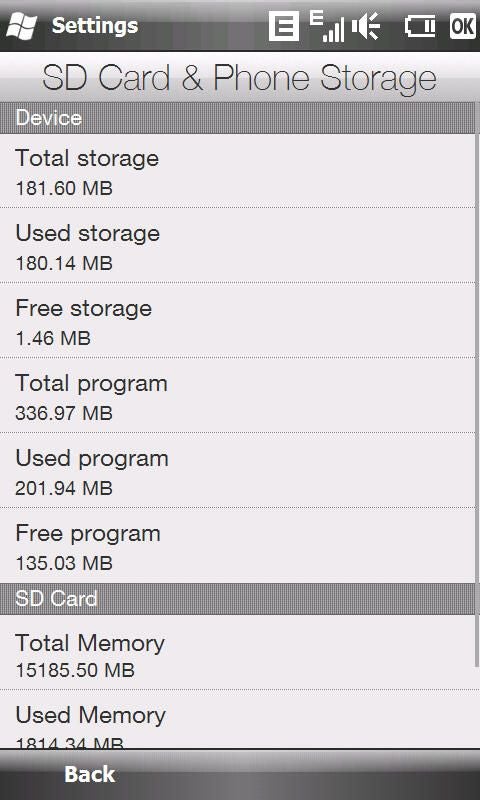Select the Used storage entry
Screen dimensions: 480x800
(237, 245)
